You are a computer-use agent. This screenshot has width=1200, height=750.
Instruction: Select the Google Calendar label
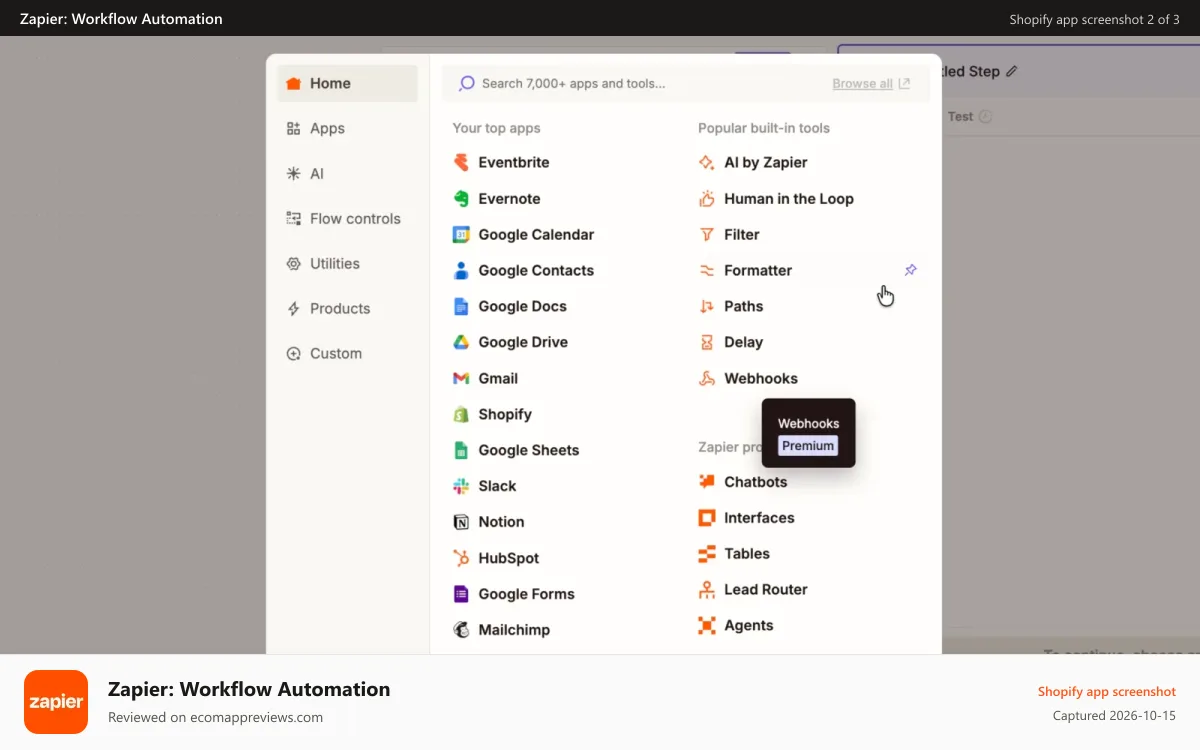536,234
